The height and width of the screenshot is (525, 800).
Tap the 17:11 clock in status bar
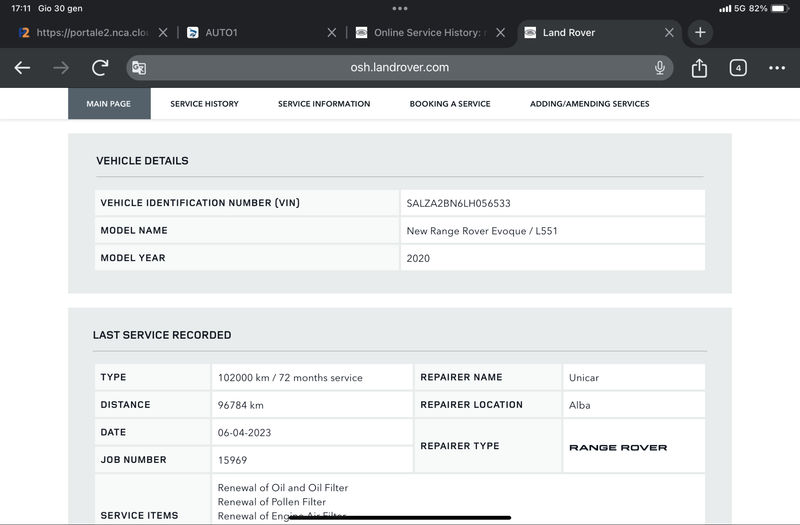[x=21, y=8]
